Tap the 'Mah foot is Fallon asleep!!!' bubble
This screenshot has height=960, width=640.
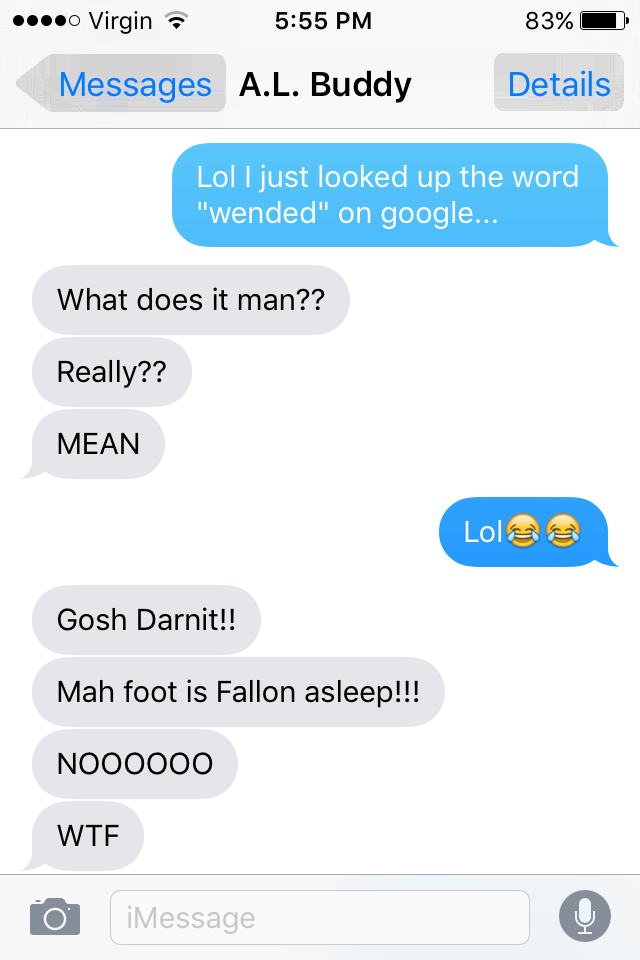pyautogui.click(x=238, y=692)
